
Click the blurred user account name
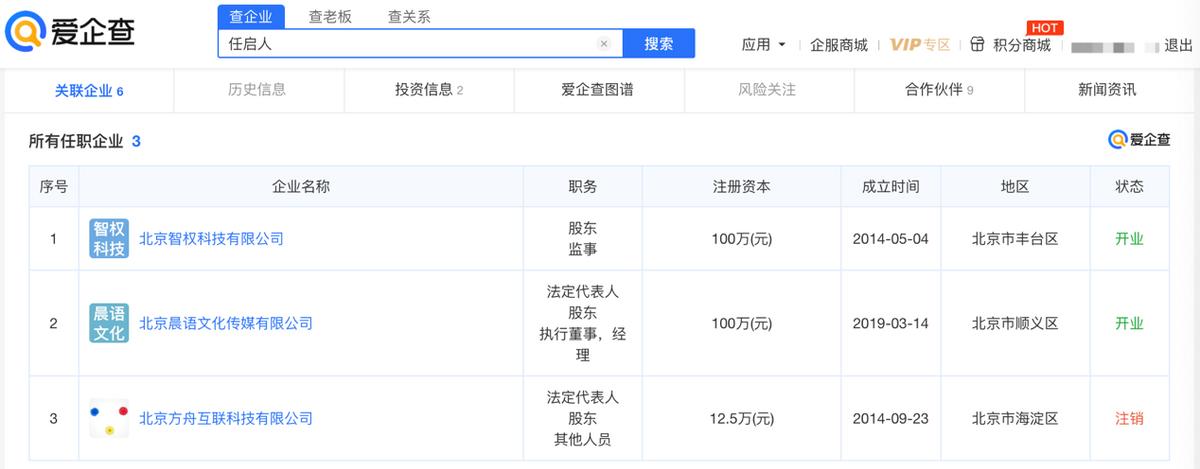point(1113,46)
